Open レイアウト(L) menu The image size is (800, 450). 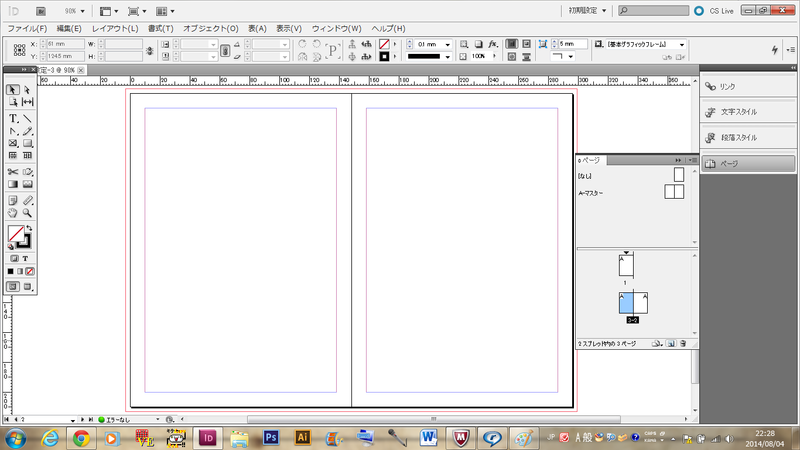coord(115,29)
